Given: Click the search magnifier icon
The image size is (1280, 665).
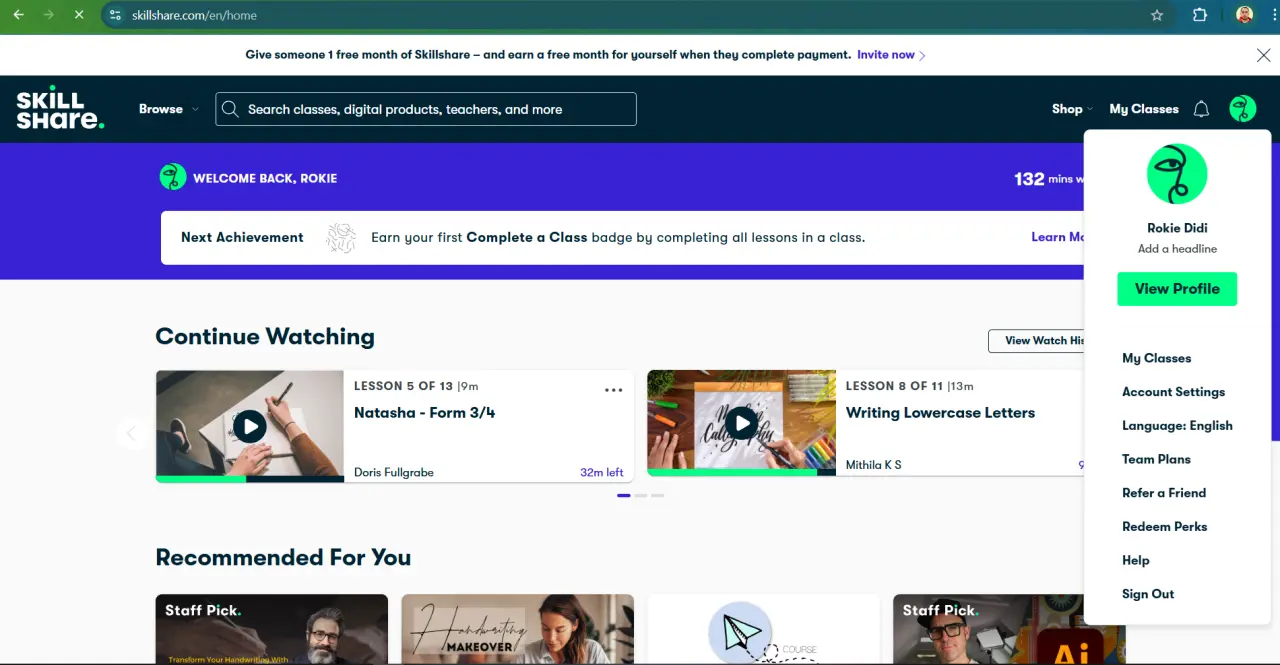Looking at the screenshot, I should 231,109.
